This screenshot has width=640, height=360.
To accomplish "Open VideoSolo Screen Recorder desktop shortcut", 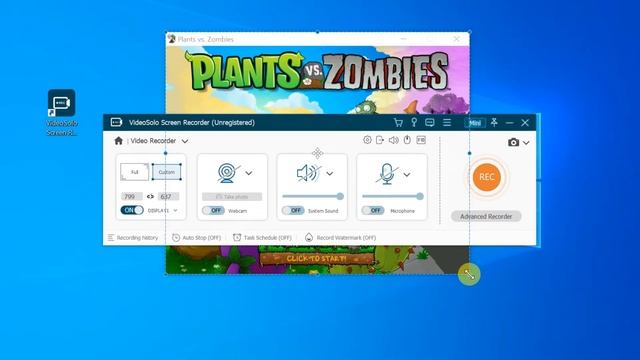I will 62,112.
